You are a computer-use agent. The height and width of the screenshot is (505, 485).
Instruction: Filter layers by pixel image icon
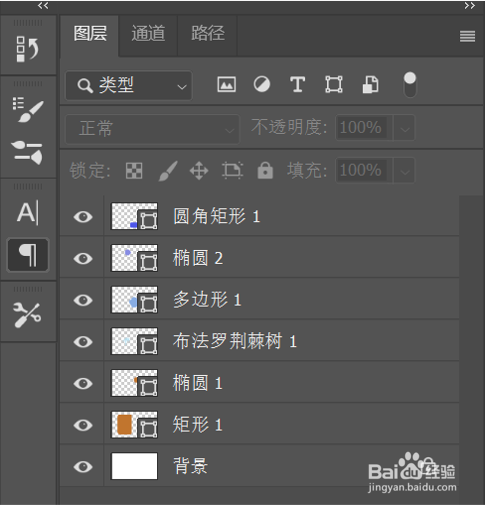point(227,84)
